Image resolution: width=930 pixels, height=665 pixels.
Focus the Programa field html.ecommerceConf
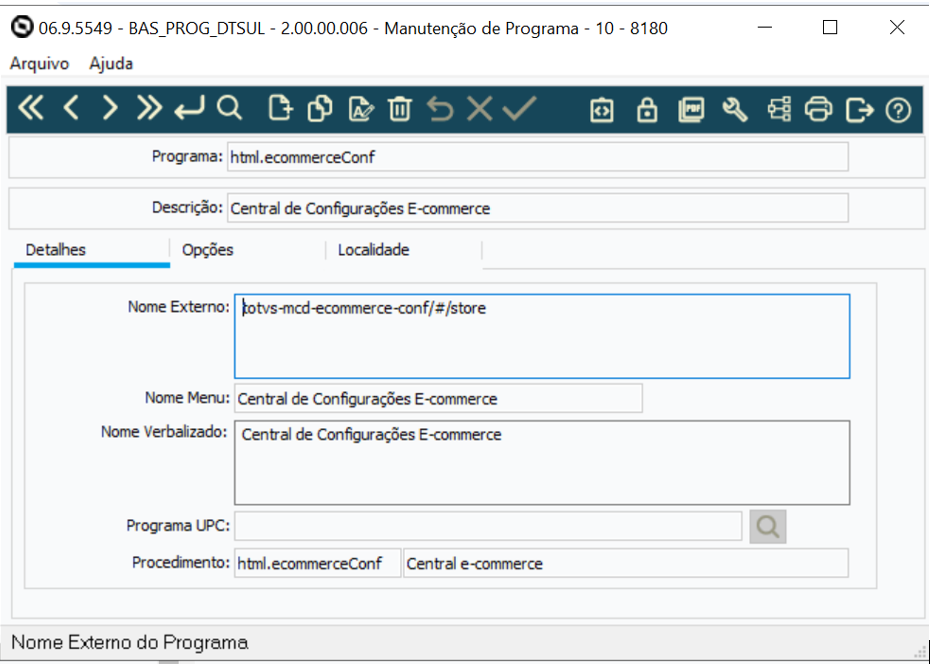538,157
